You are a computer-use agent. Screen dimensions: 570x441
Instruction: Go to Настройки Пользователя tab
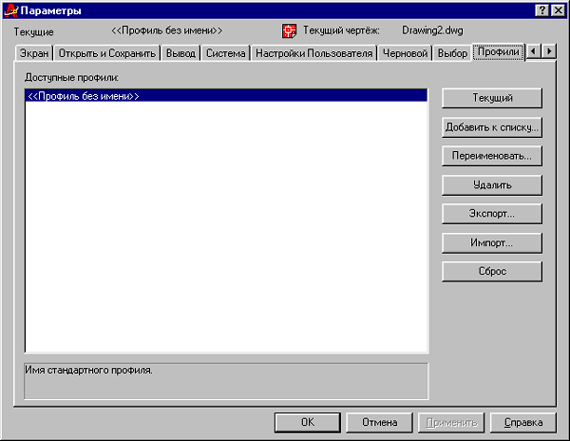[314, 53]
